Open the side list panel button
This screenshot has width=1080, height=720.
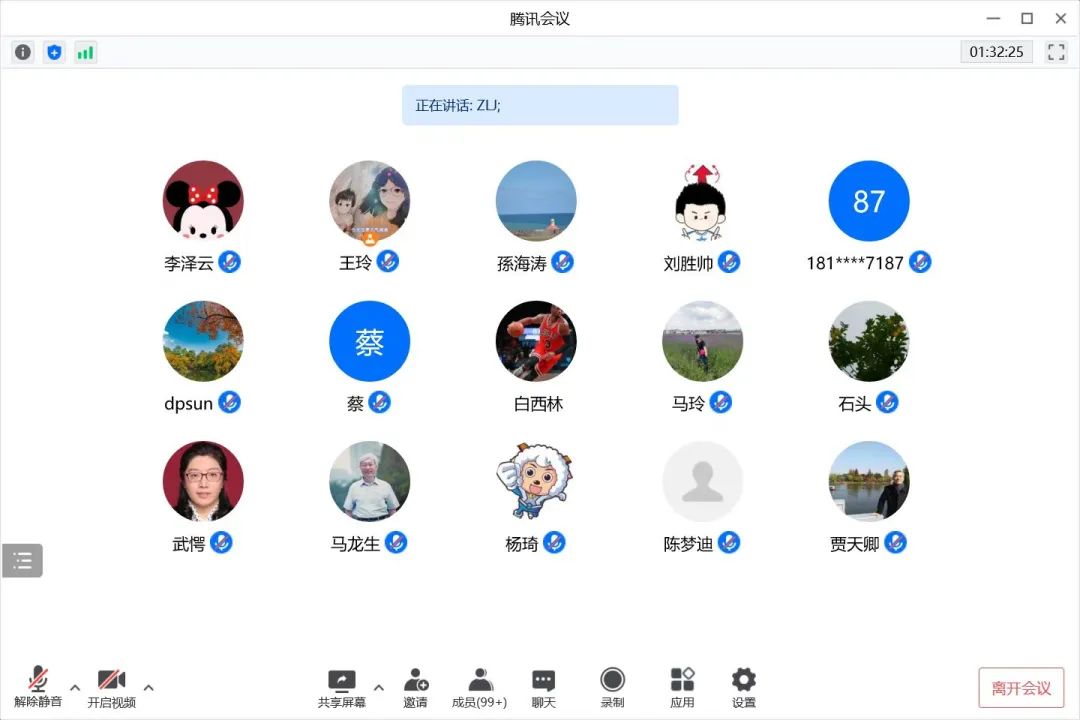23,560
